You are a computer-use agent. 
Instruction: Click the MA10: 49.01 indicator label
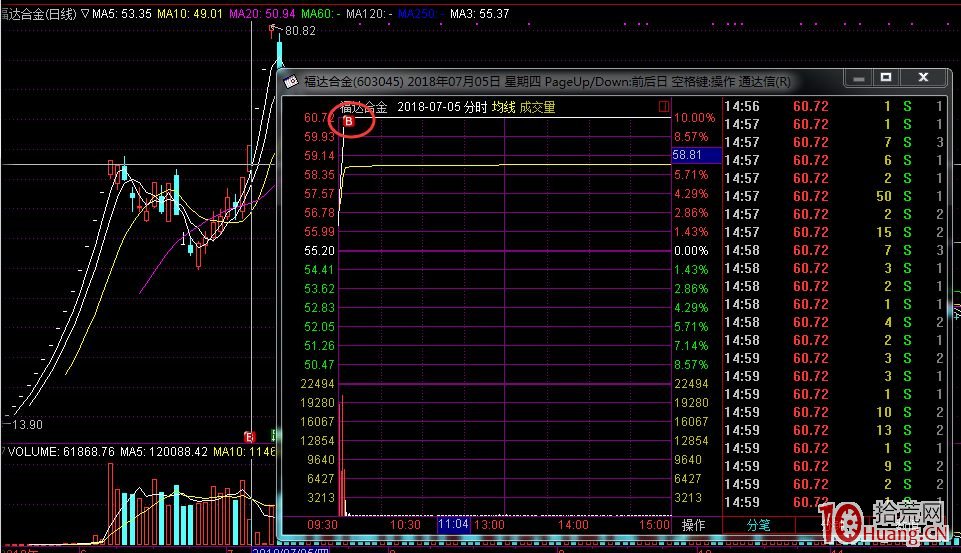click(x=190, y=13)
